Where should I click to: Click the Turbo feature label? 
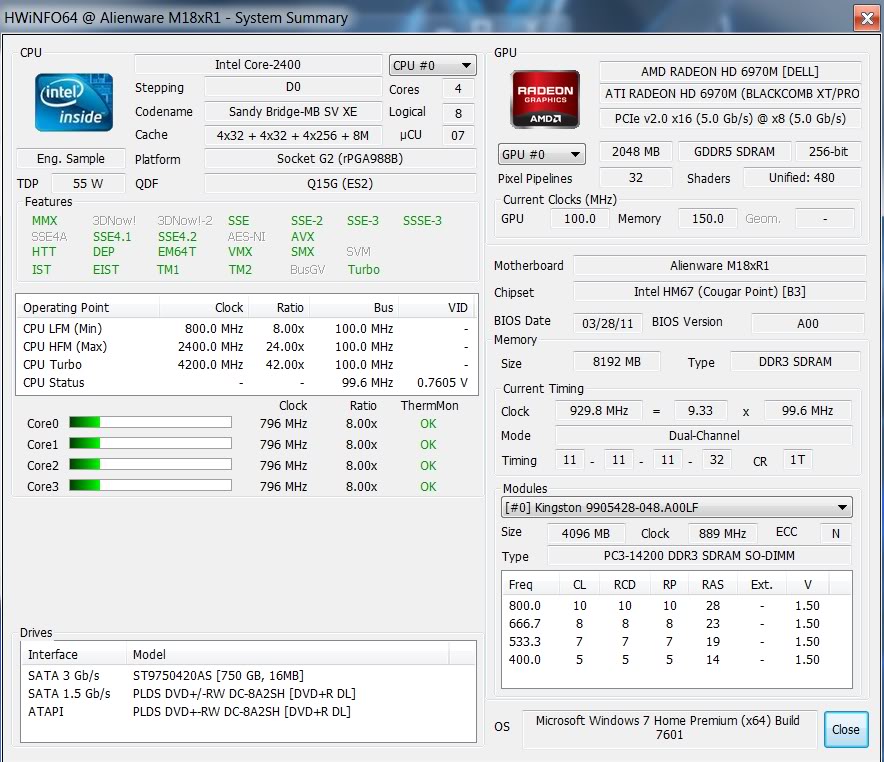pyautogui.click(x=364, y=270)
